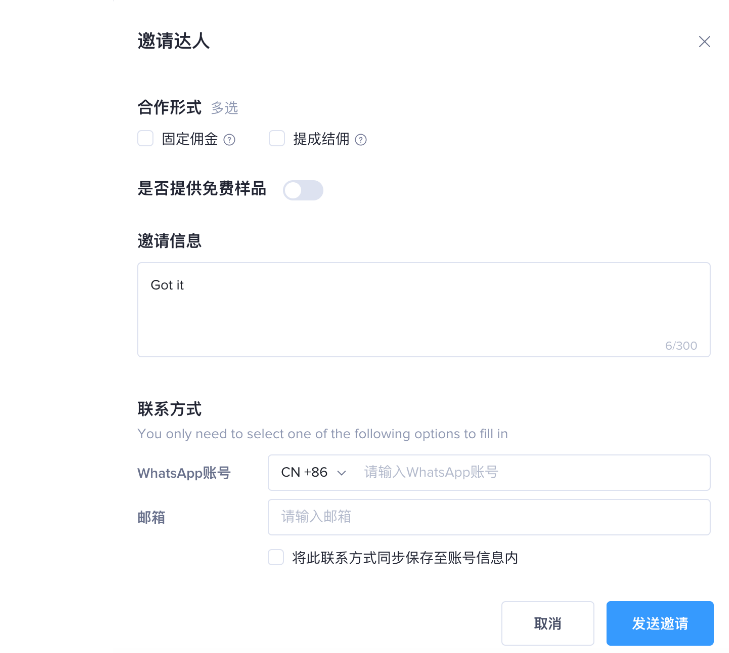Open the CN +86 country code dropdown

pos(312,472)
